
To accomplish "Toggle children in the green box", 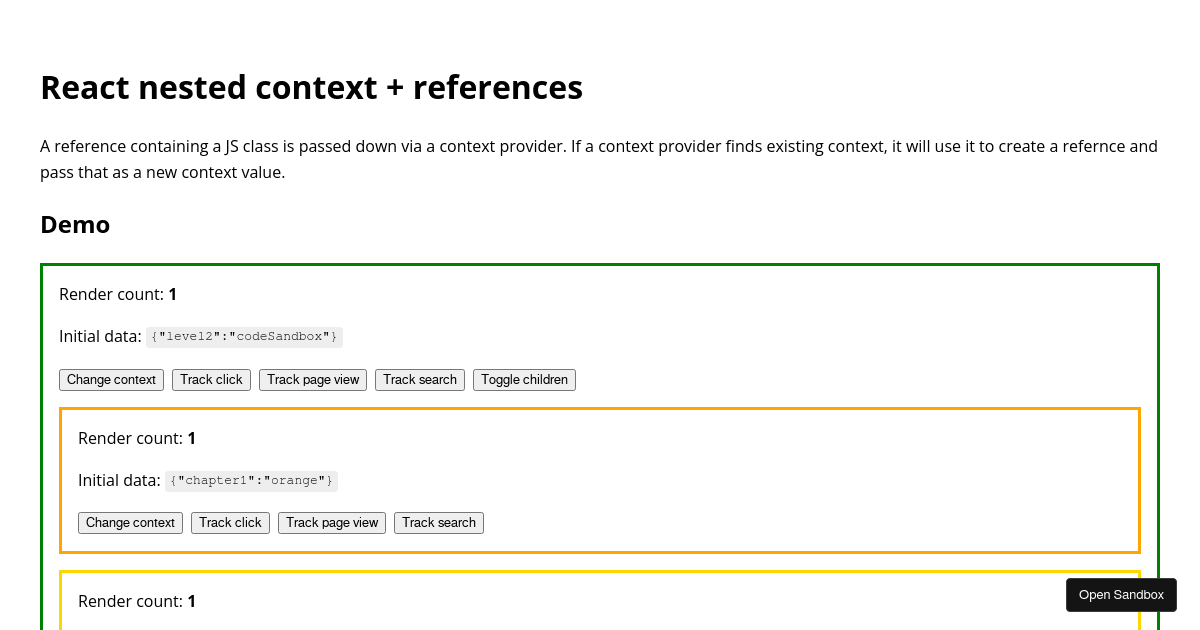I will pos(524,380).
